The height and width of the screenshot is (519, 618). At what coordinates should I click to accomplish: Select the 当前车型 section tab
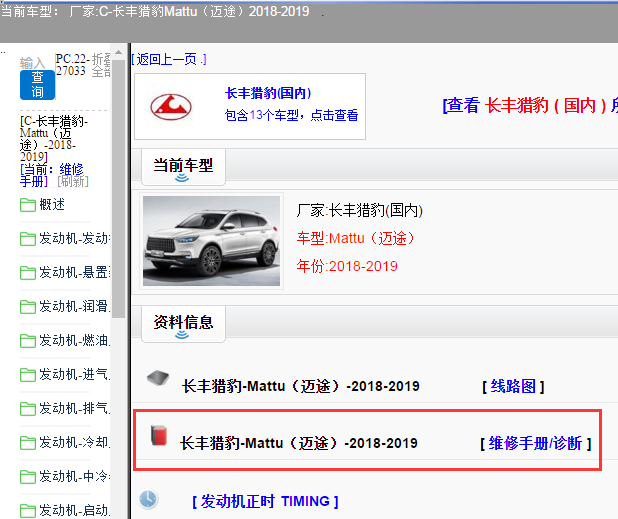pos(183,167)
